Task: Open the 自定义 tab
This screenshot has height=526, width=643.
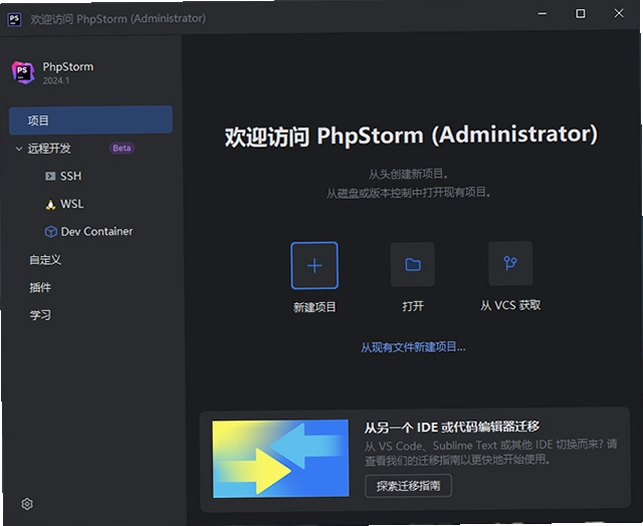Action: 45,260
